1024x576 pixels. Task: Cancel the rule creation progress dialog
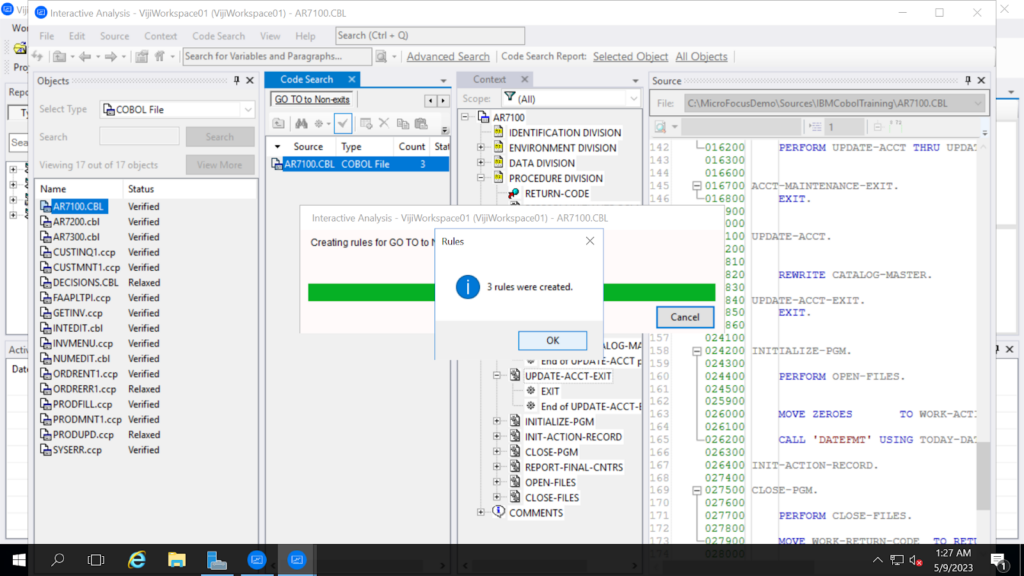(x=684, y=317)
